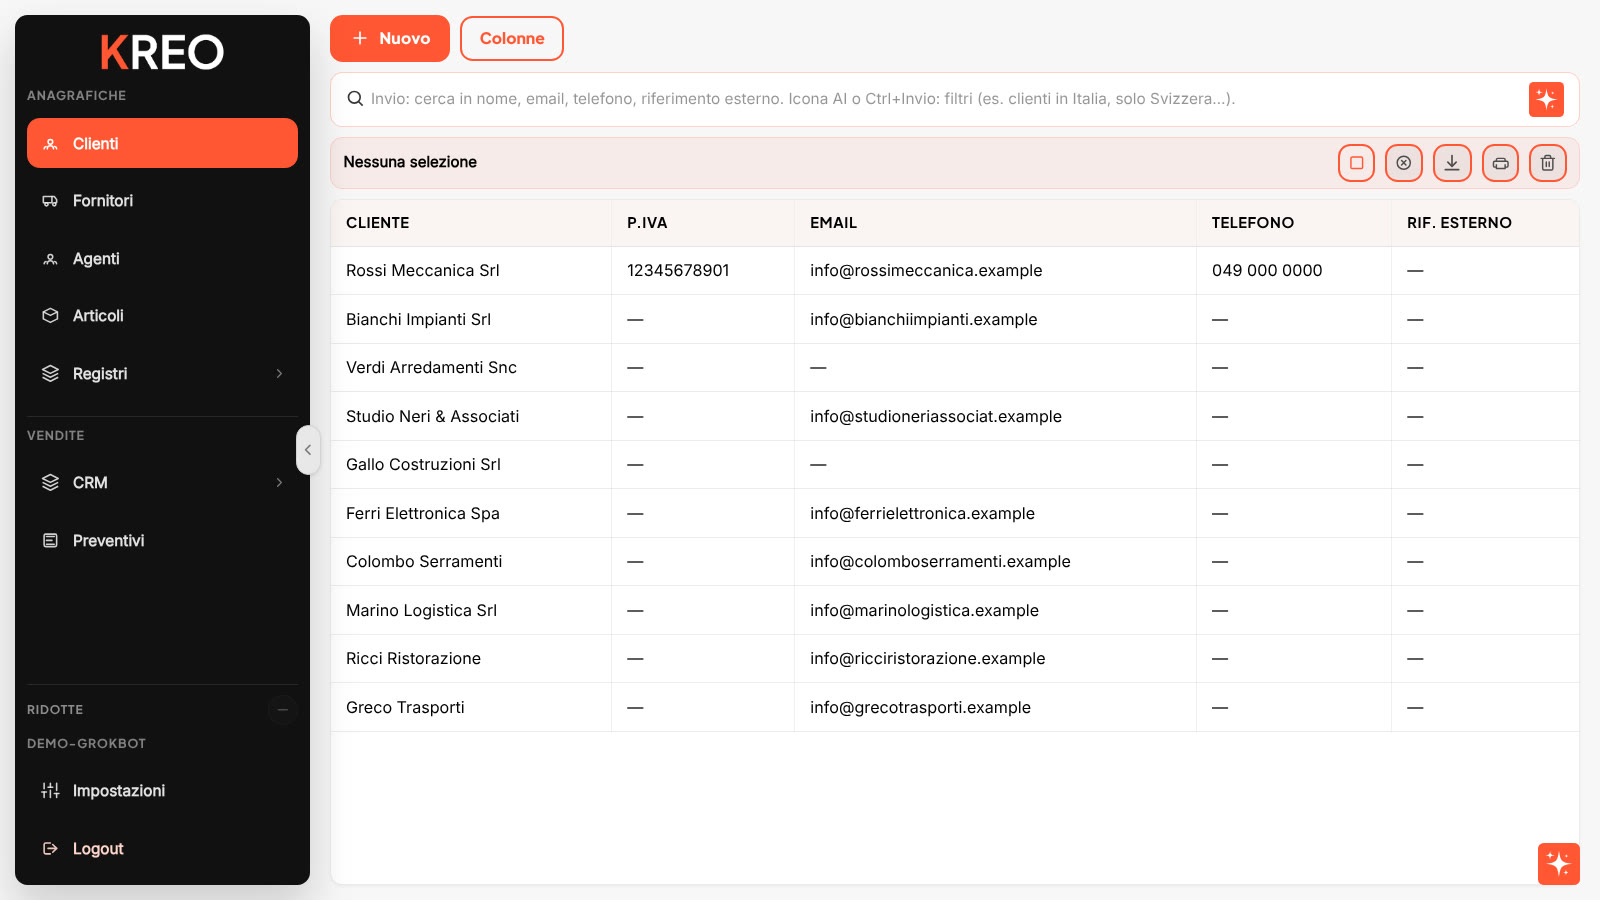Clear selection with the circled X icon
Screen dimensions: 1600x900
pos(1404,163)
